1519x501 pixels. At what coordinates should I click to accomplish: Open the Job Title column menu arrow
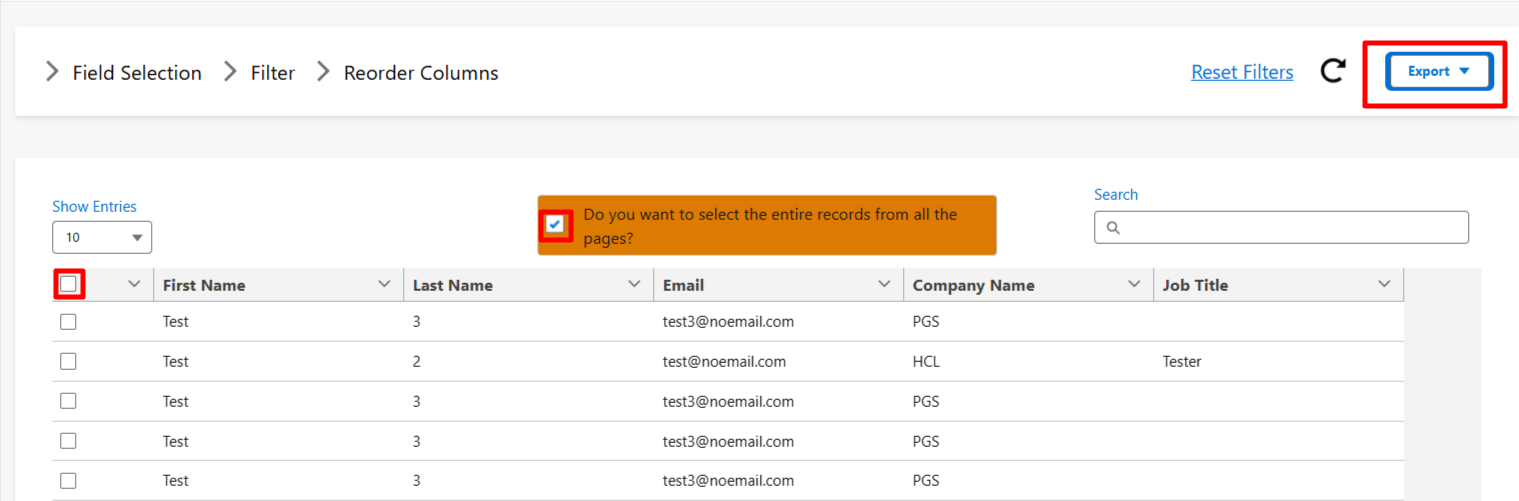pyautogui.click(x=1384, y=285)
